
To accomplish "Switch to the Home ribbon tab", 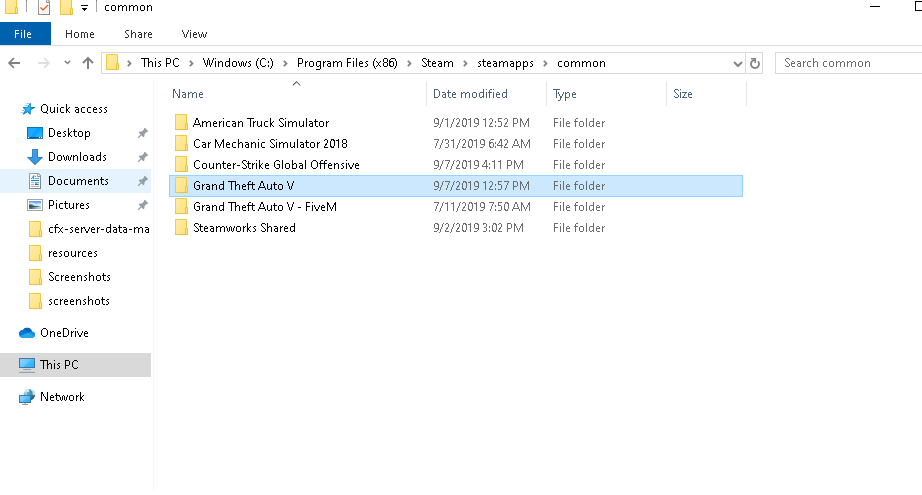I will (x=79, y=34).
